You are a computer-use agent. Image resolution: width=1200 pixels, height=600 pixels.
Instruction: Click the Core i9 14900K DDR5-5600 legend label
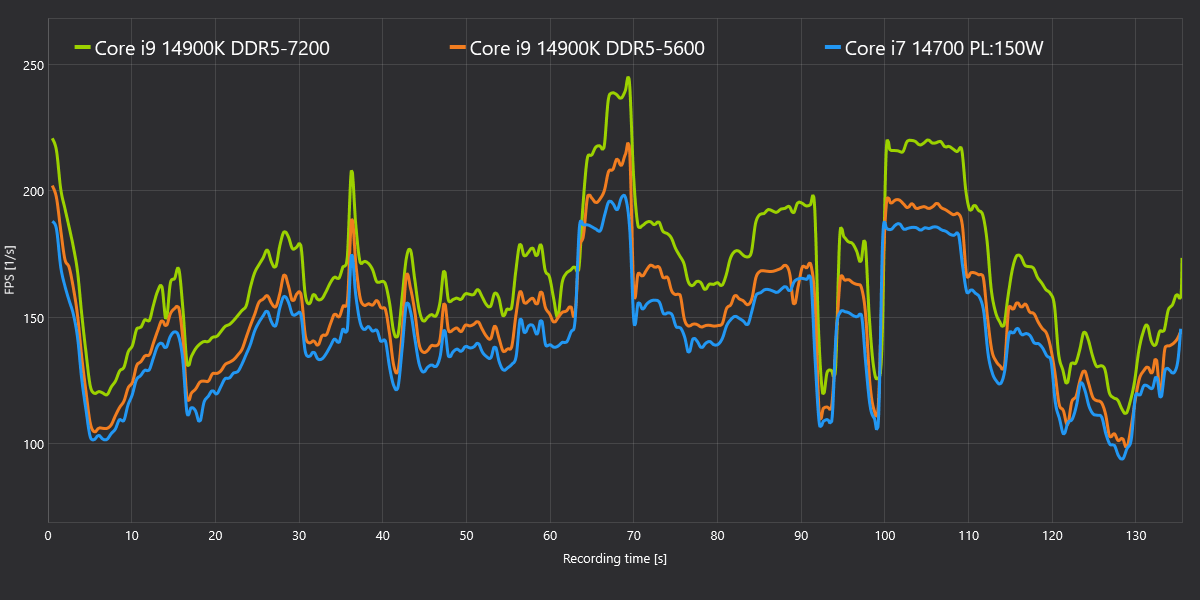[587, 47]
